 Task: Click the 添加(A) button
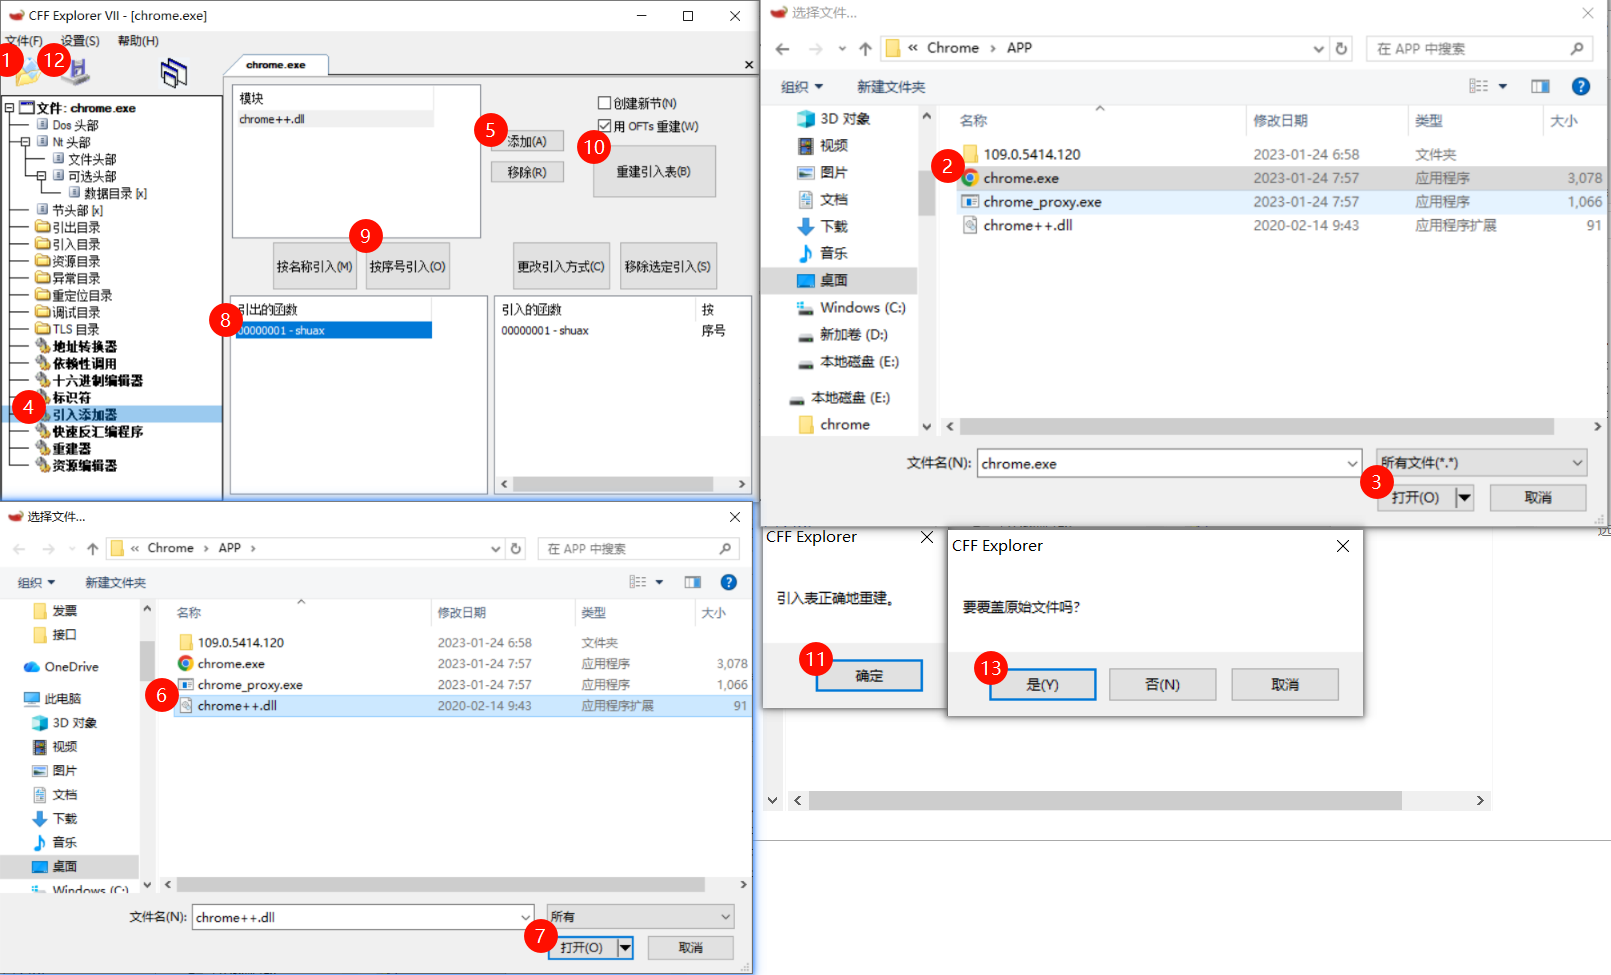click(x=528, y=141)
